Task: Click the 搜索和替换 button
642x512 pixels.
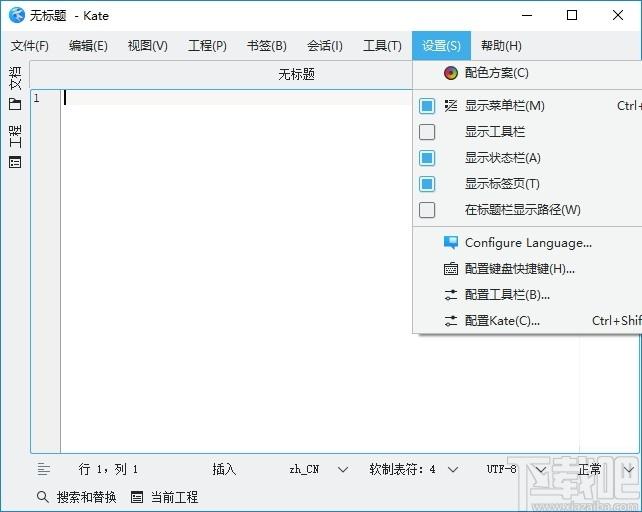Action: tap(77, 497)
